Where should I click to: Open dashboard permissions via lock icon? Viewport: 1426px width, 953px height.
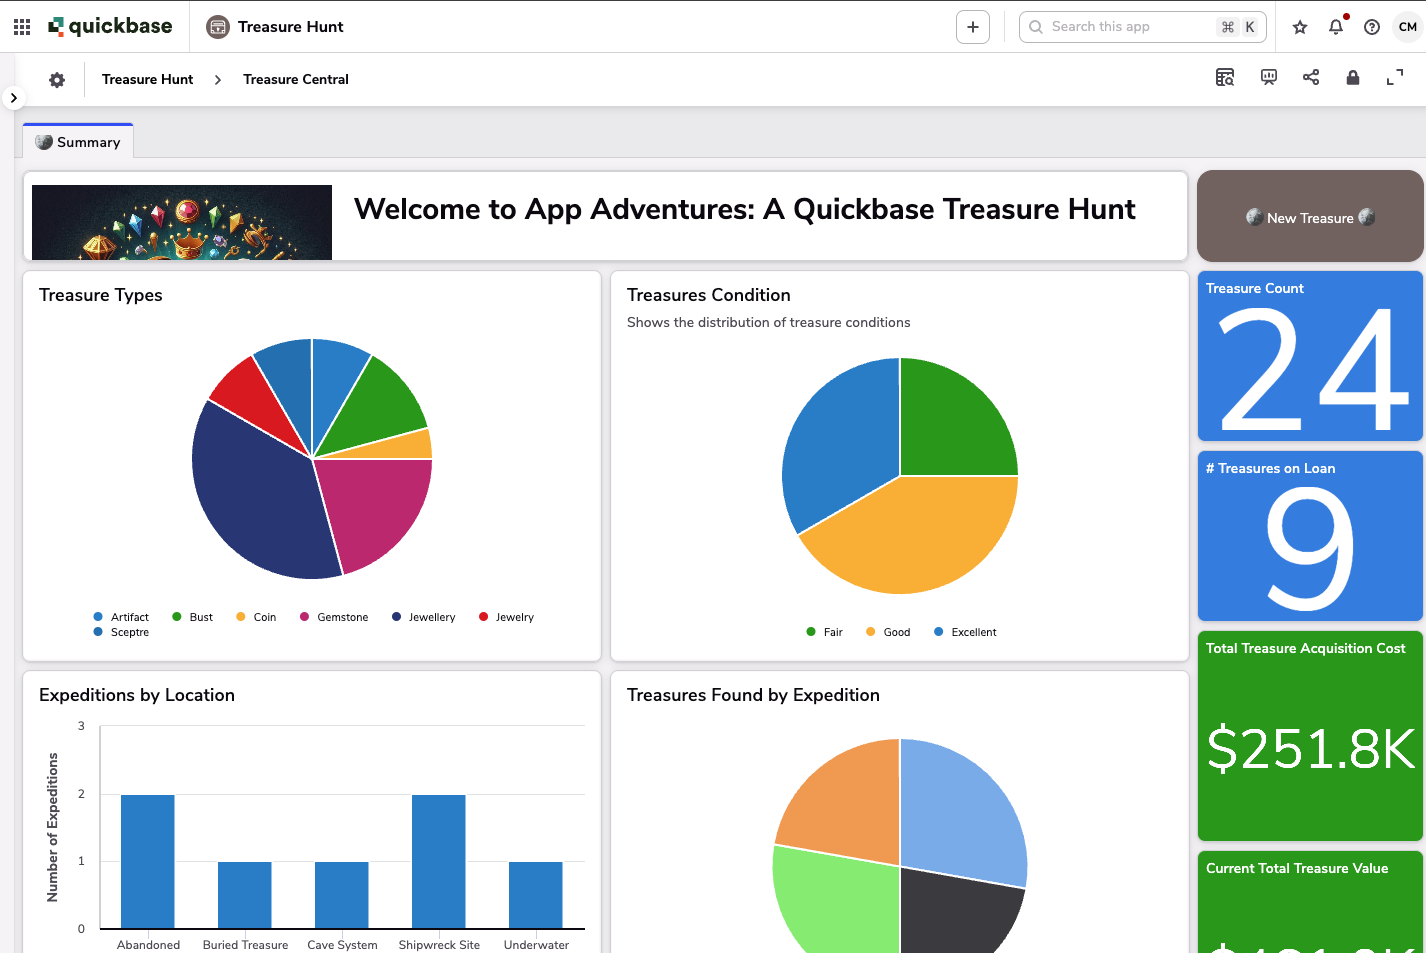coord(1352,77)
